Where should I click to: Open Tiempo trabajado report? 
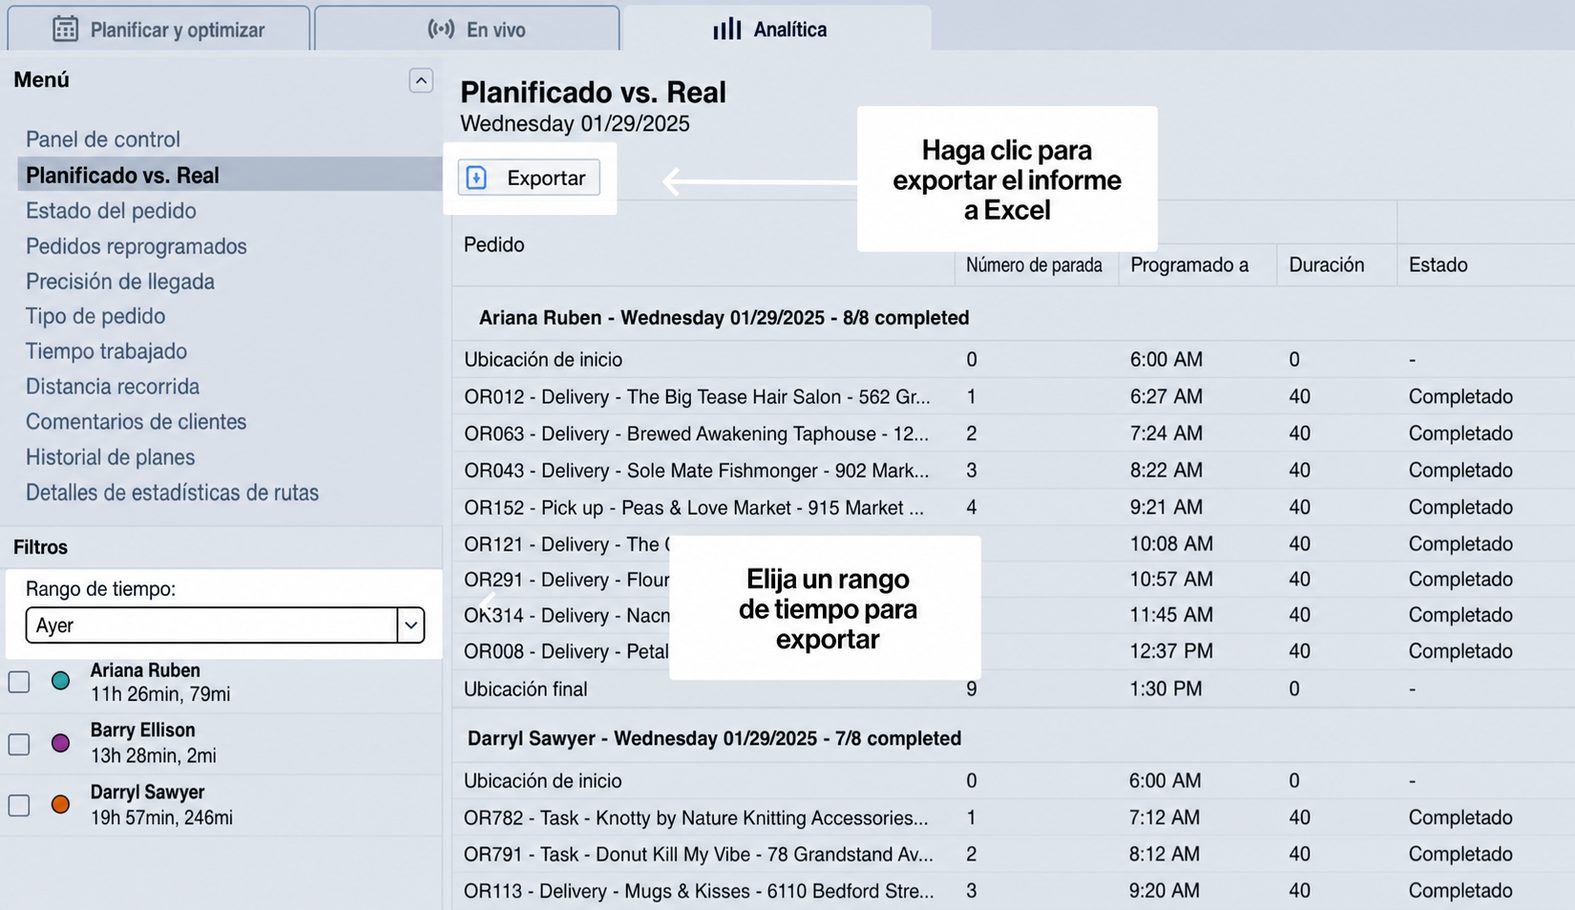click(x=106, y=351)
